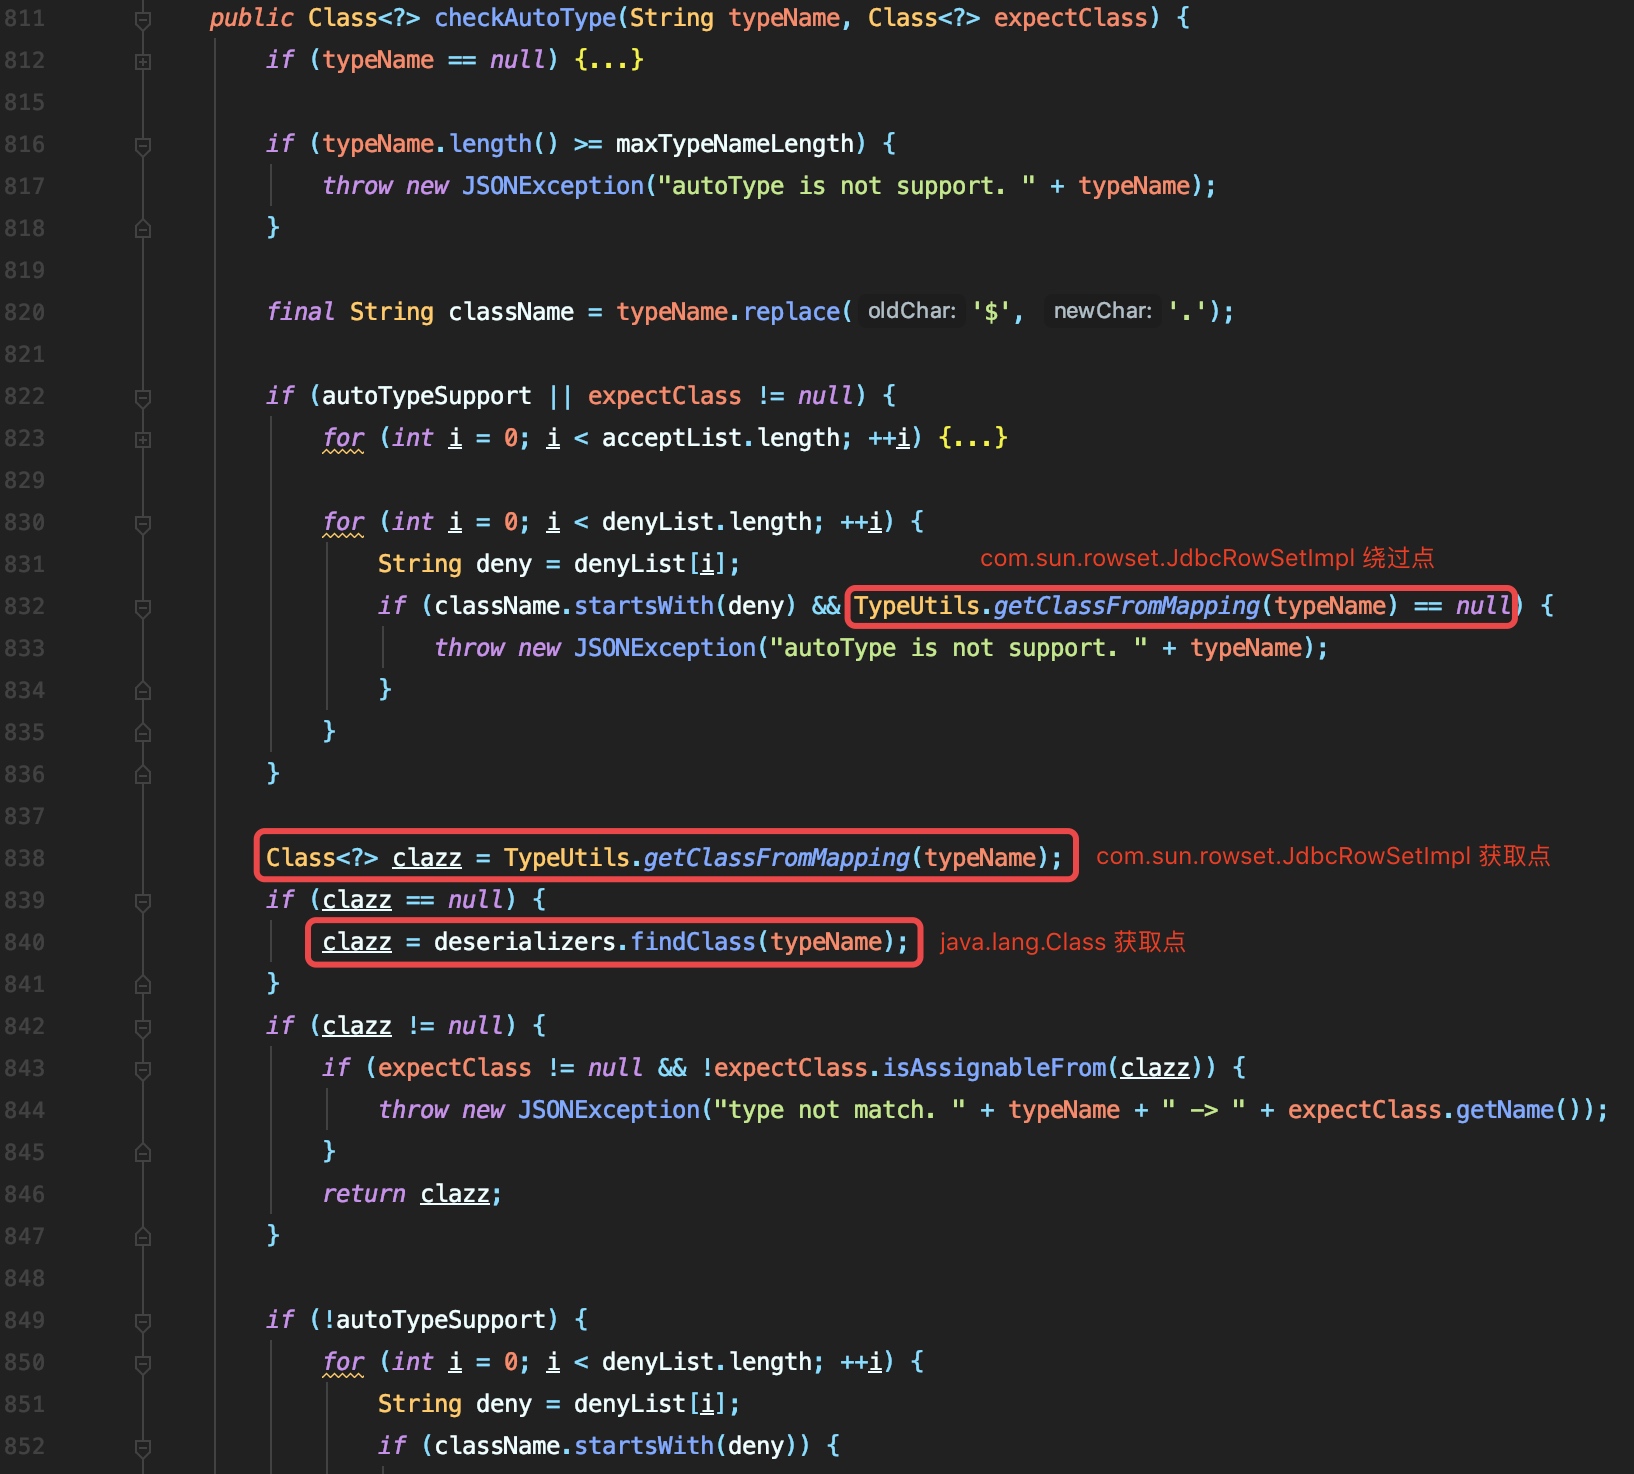This screenshot has height=1474, width=1634.
Task: Collapse the checkAutoType method at line 811
Action: (x=143, y=19)
